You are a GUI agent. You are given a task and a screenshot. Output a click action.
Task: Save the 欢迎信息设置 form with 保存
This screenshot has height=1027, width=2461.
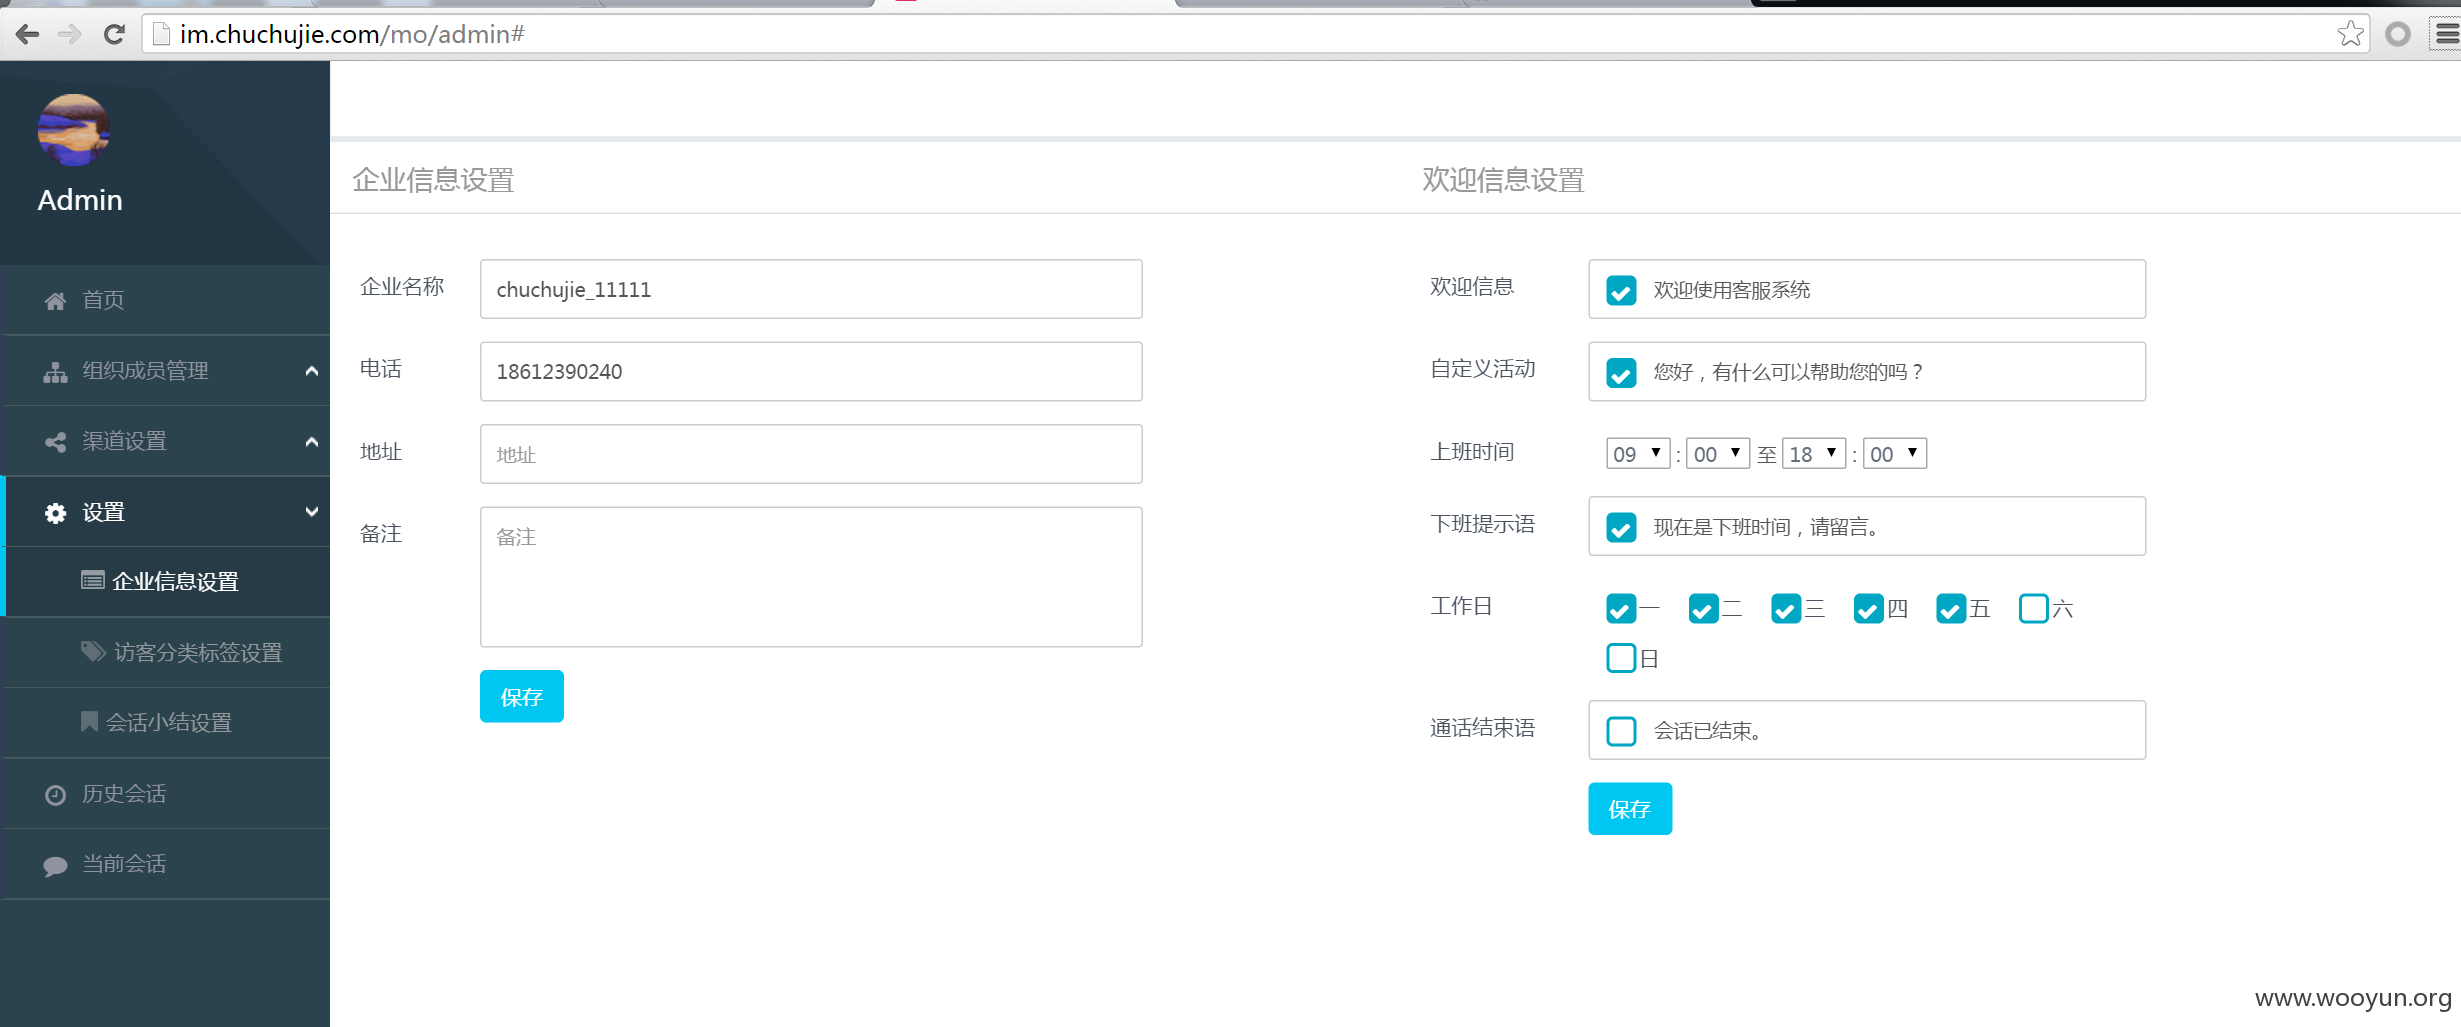1630,808
